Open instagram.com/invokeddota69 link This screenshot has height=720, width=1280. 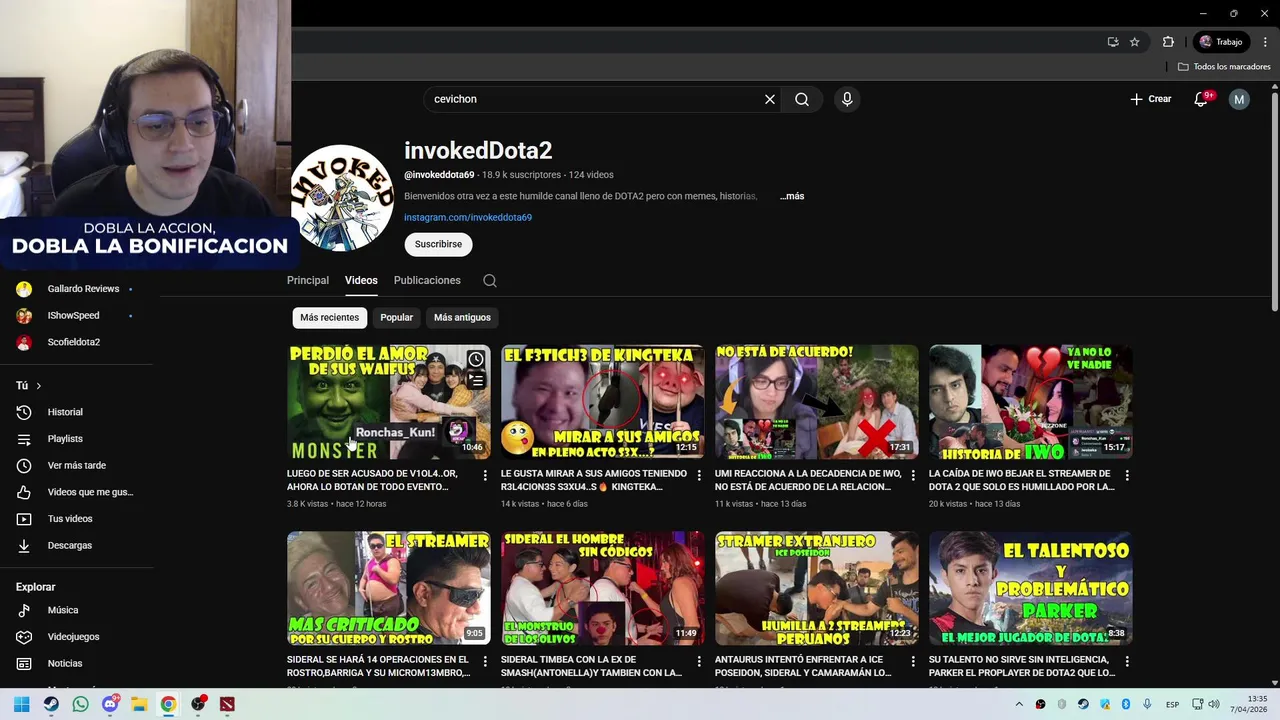tap(468, 217)
